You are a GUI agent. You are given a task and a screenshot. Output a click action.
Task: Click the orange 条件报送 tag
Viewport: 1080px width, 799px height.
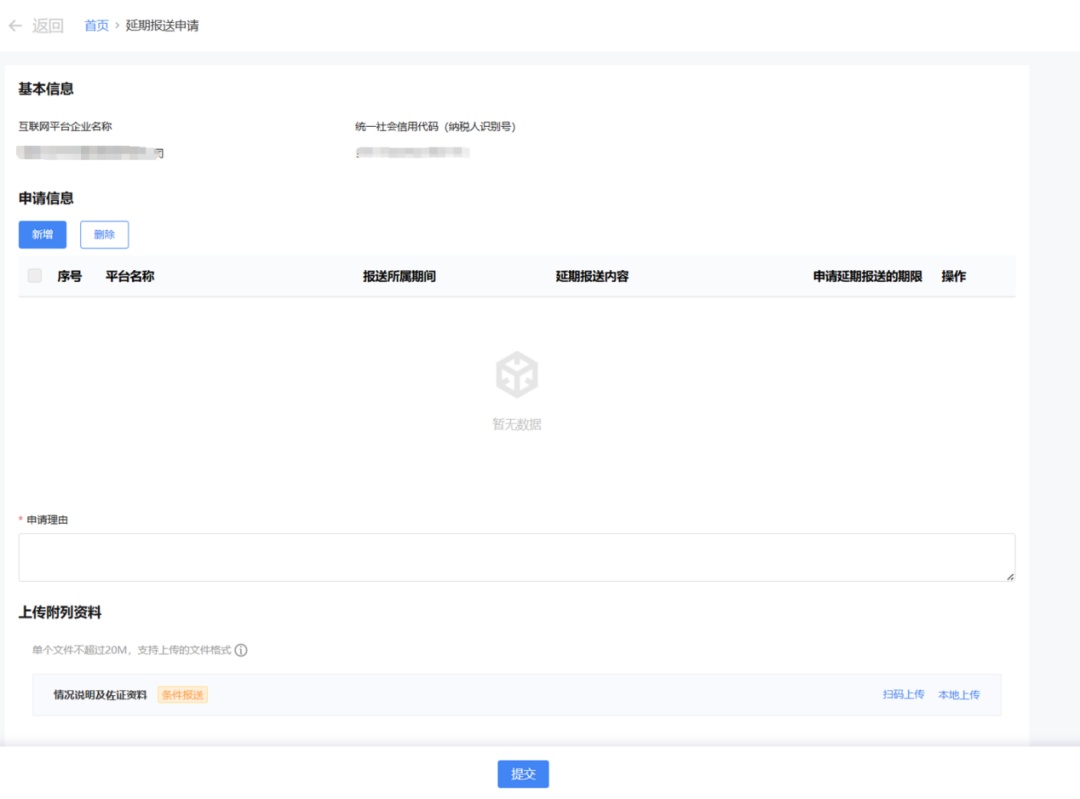point(183,695)
